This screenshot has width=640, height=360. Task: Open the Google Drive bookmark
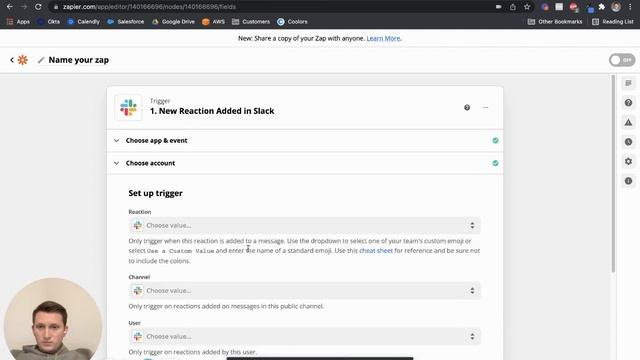(173, 22)
